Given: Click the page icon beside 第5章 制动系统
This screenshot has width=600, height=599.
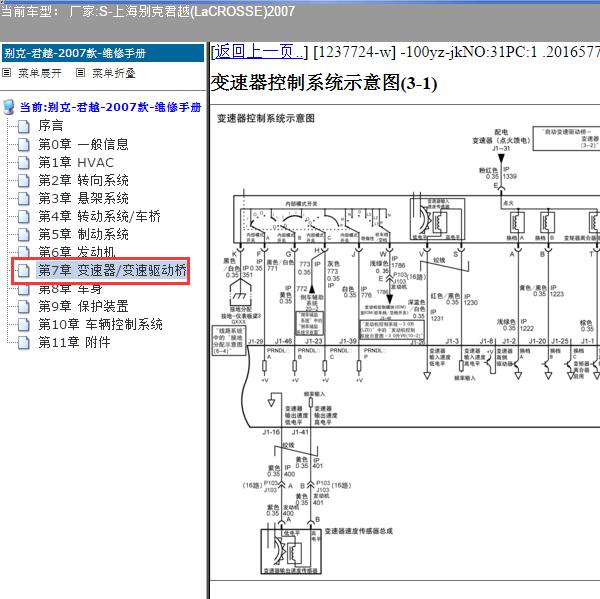Looking at the screenshot, I should point(24,234).
